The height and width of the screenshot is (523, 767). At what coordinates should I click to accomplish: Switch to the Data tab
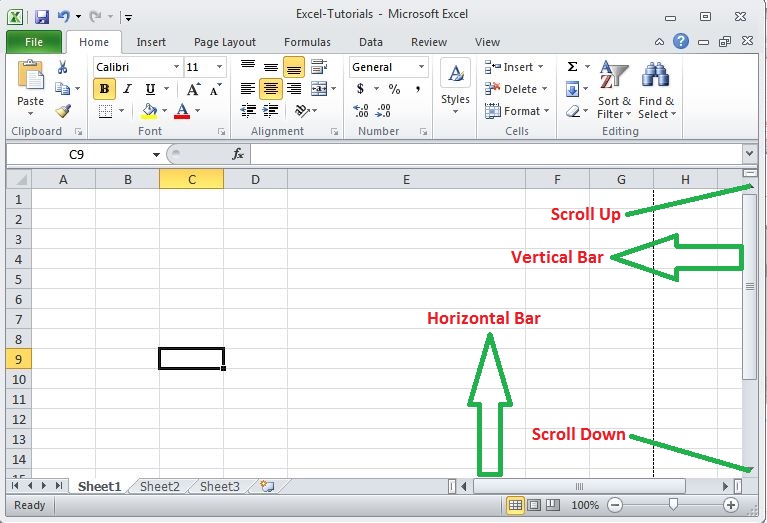pos(371,42)
